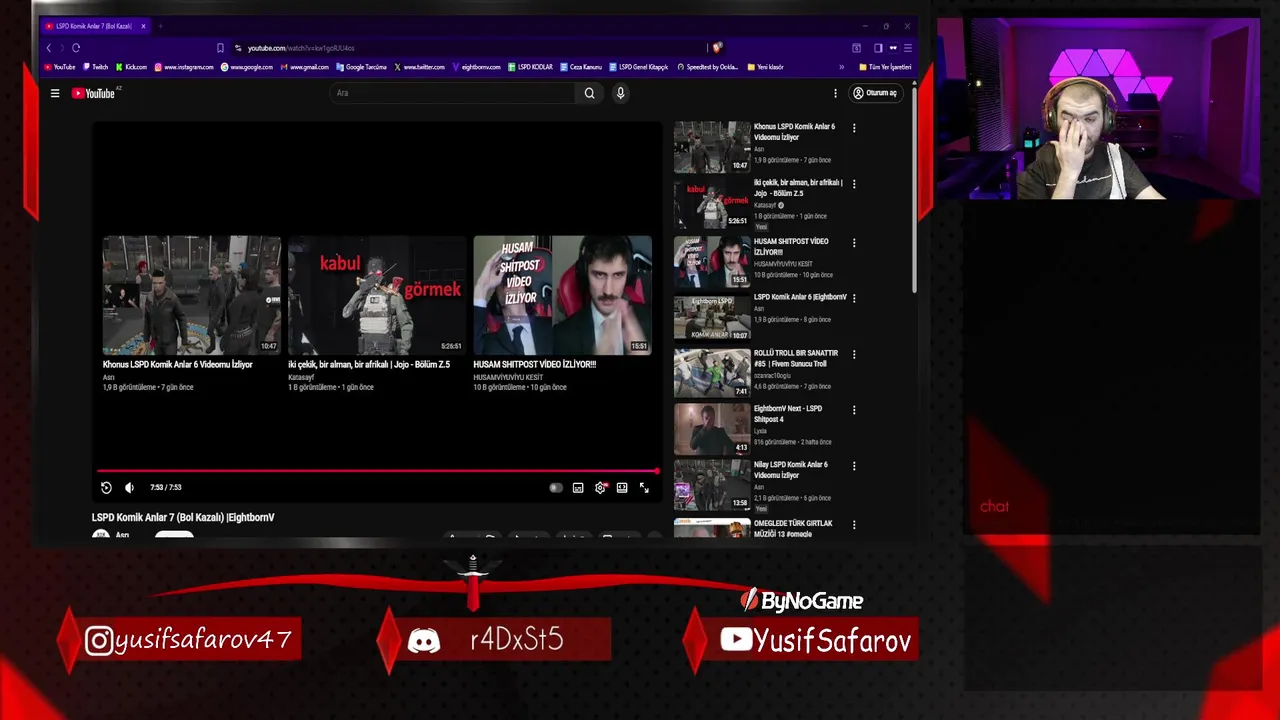Open the www.twitter.com bookmark
Image resolution: width=1280 pixels, height=720 pixels.
(x=419, y=67)
